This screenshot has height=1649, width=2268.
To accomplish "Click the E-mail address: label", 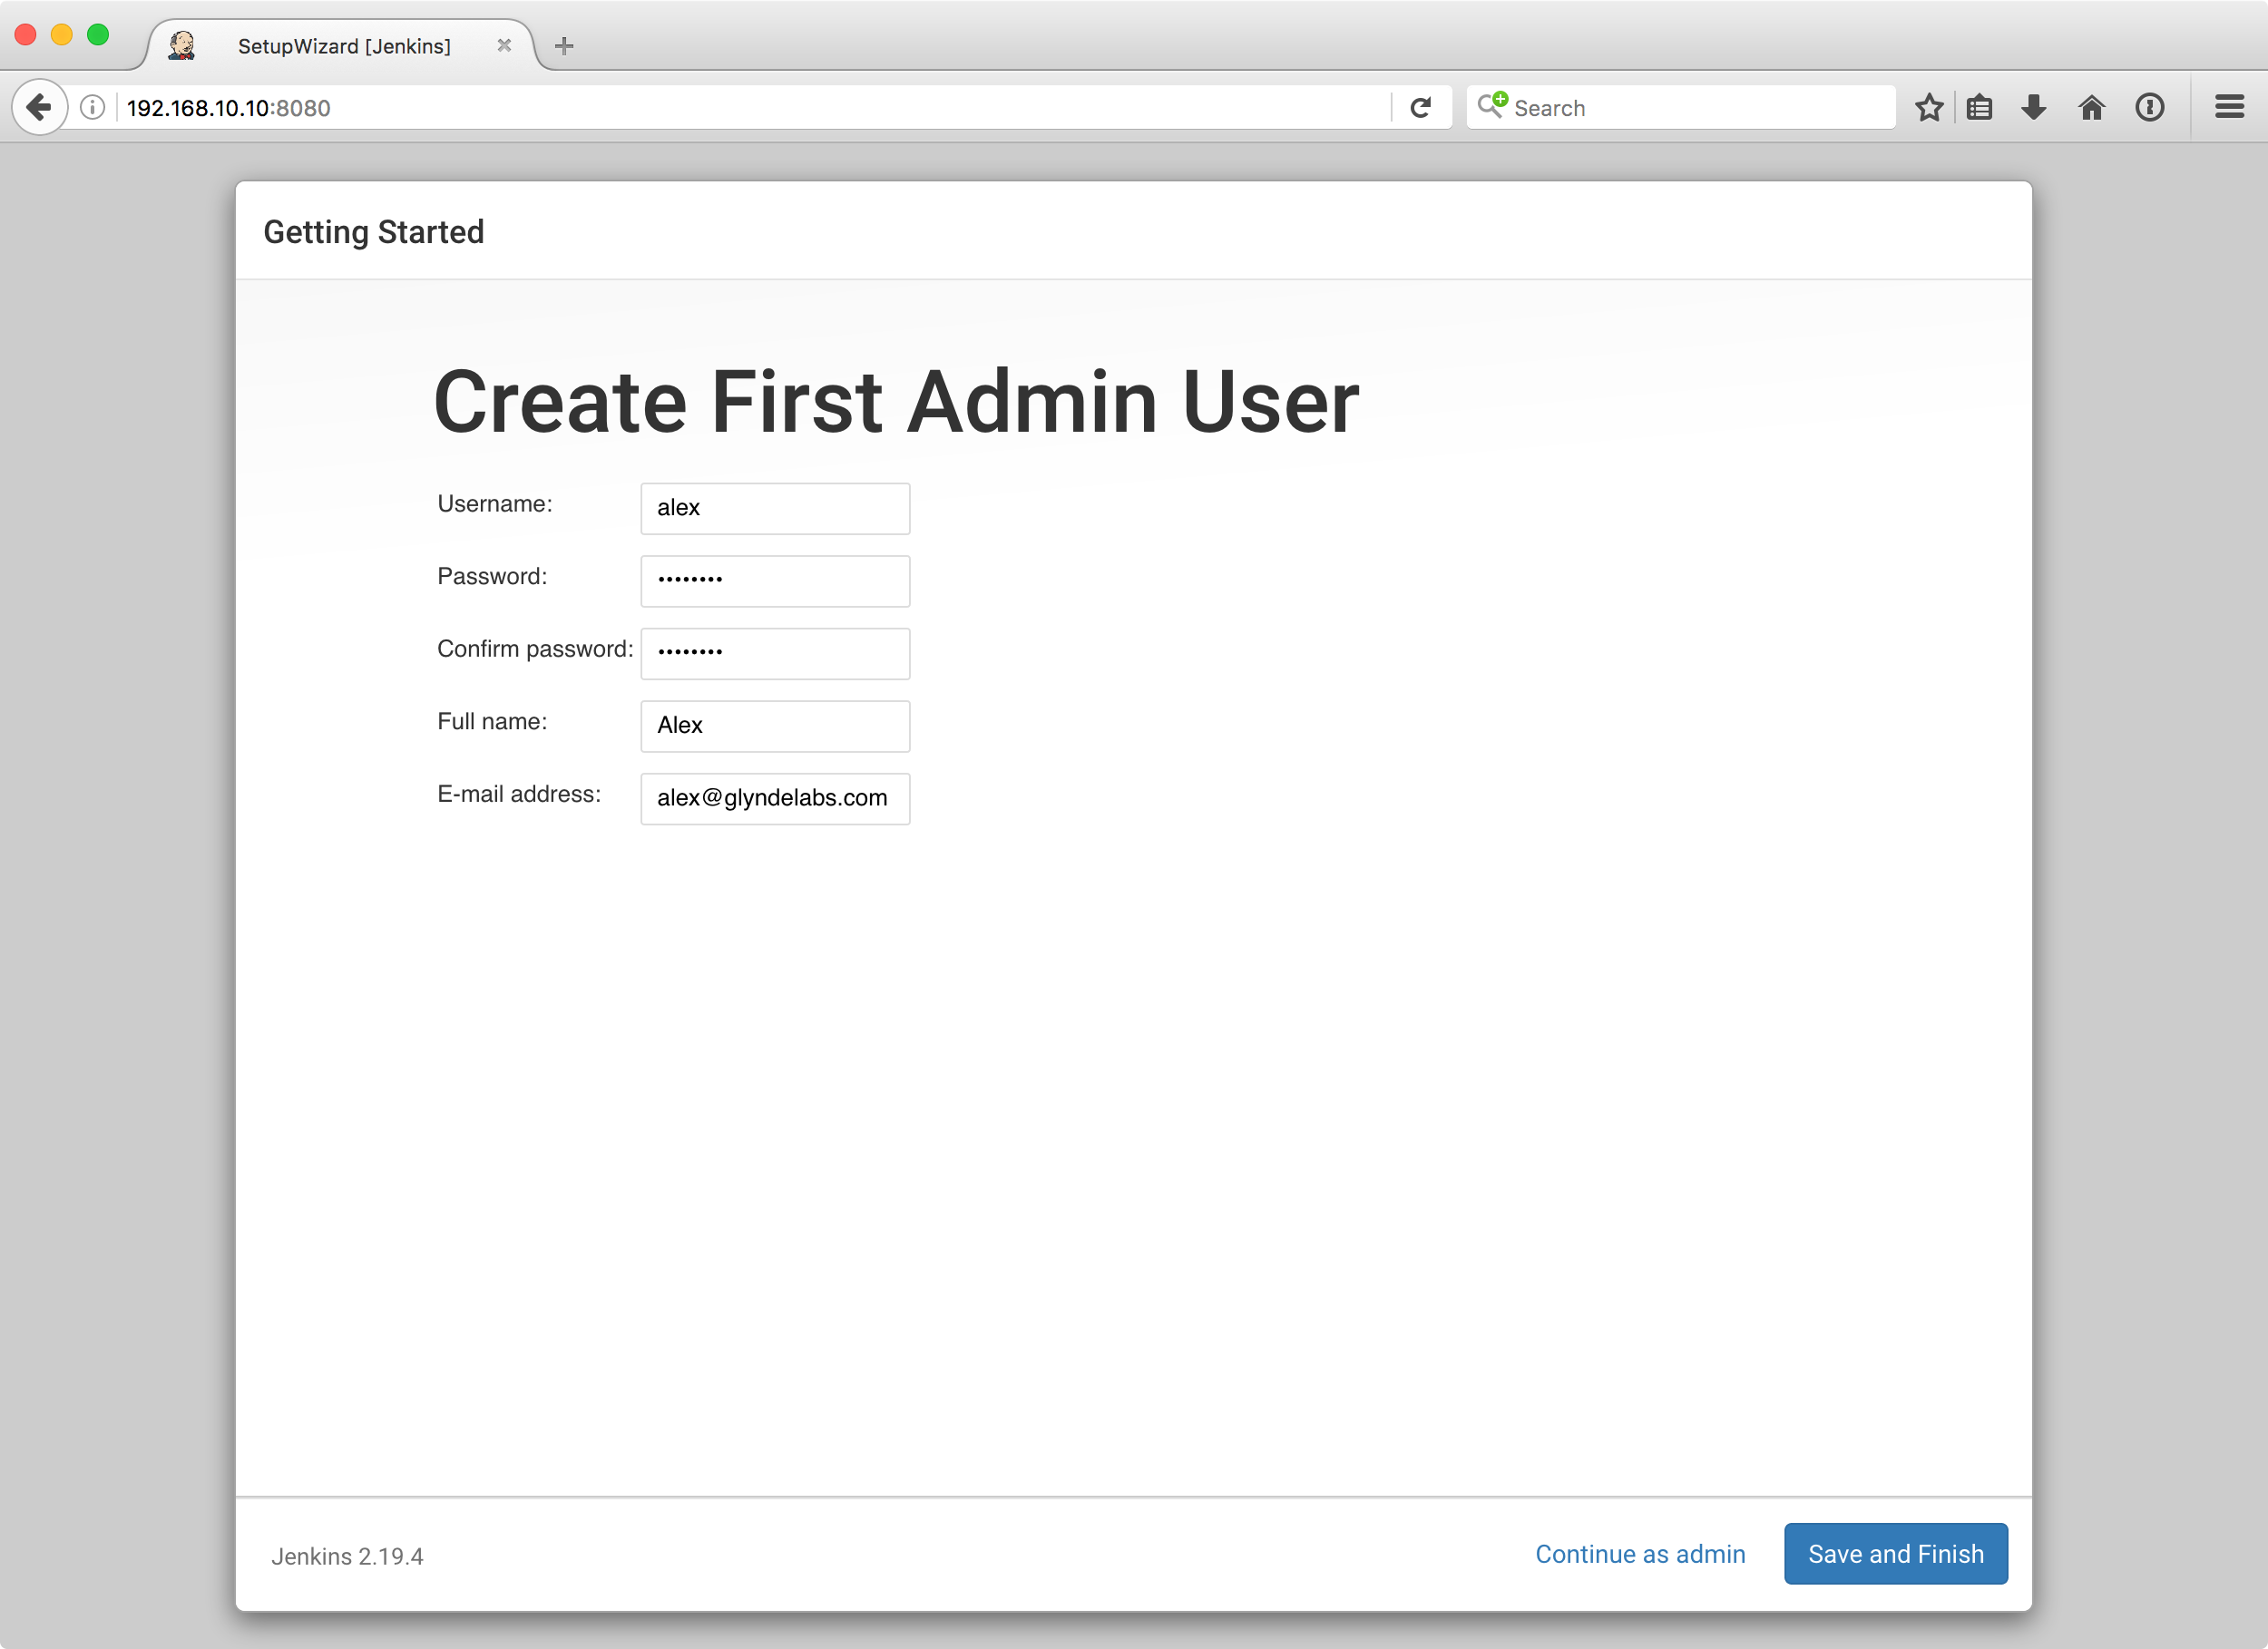I will 519,794.
